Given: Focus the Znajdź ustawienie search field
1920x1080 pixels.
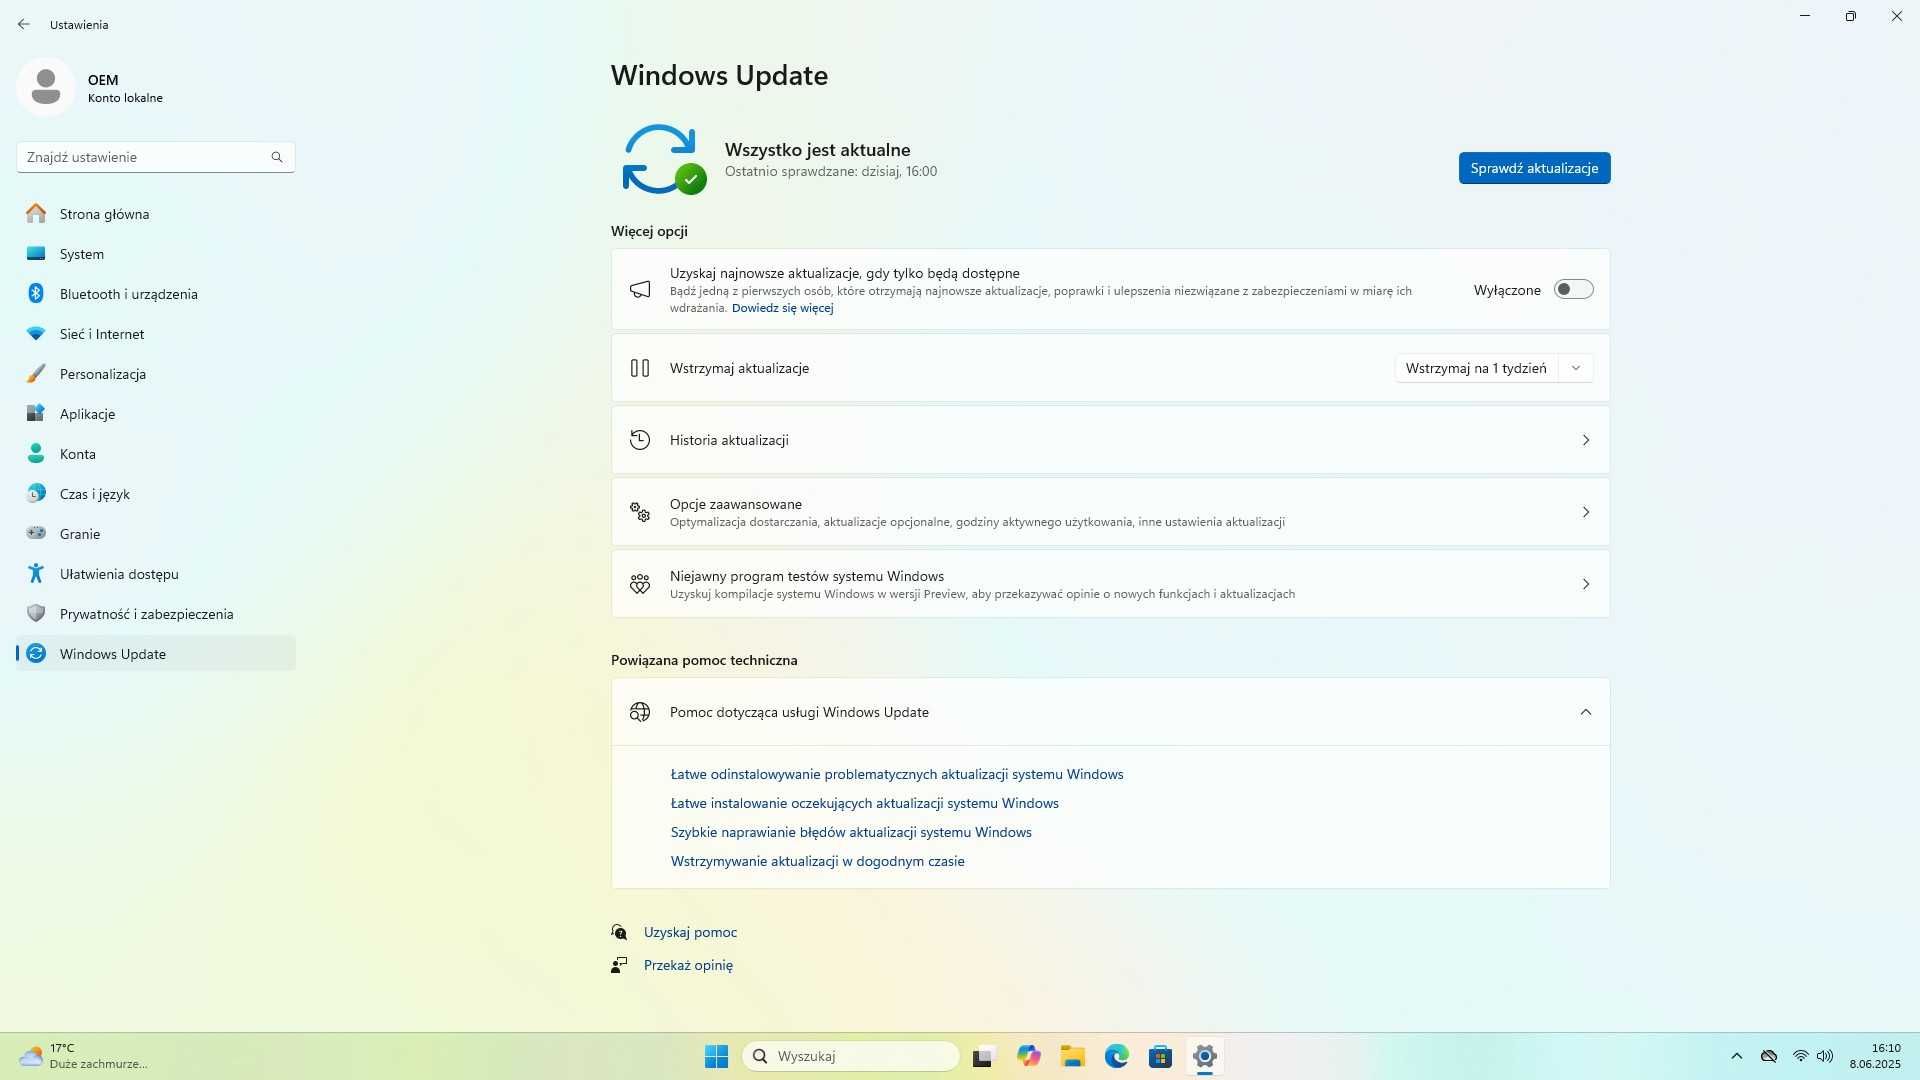Looking at the screenshot, I should click(156, 157).
